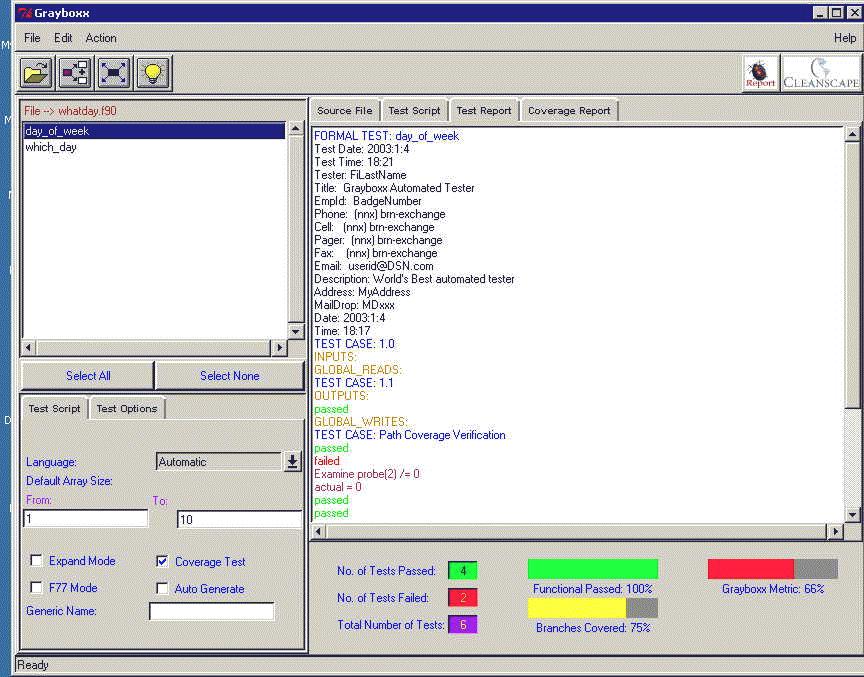This screenshot has height=677, width=864.
Task: Click the Generic Name input field
Action: tap(212, 611)
